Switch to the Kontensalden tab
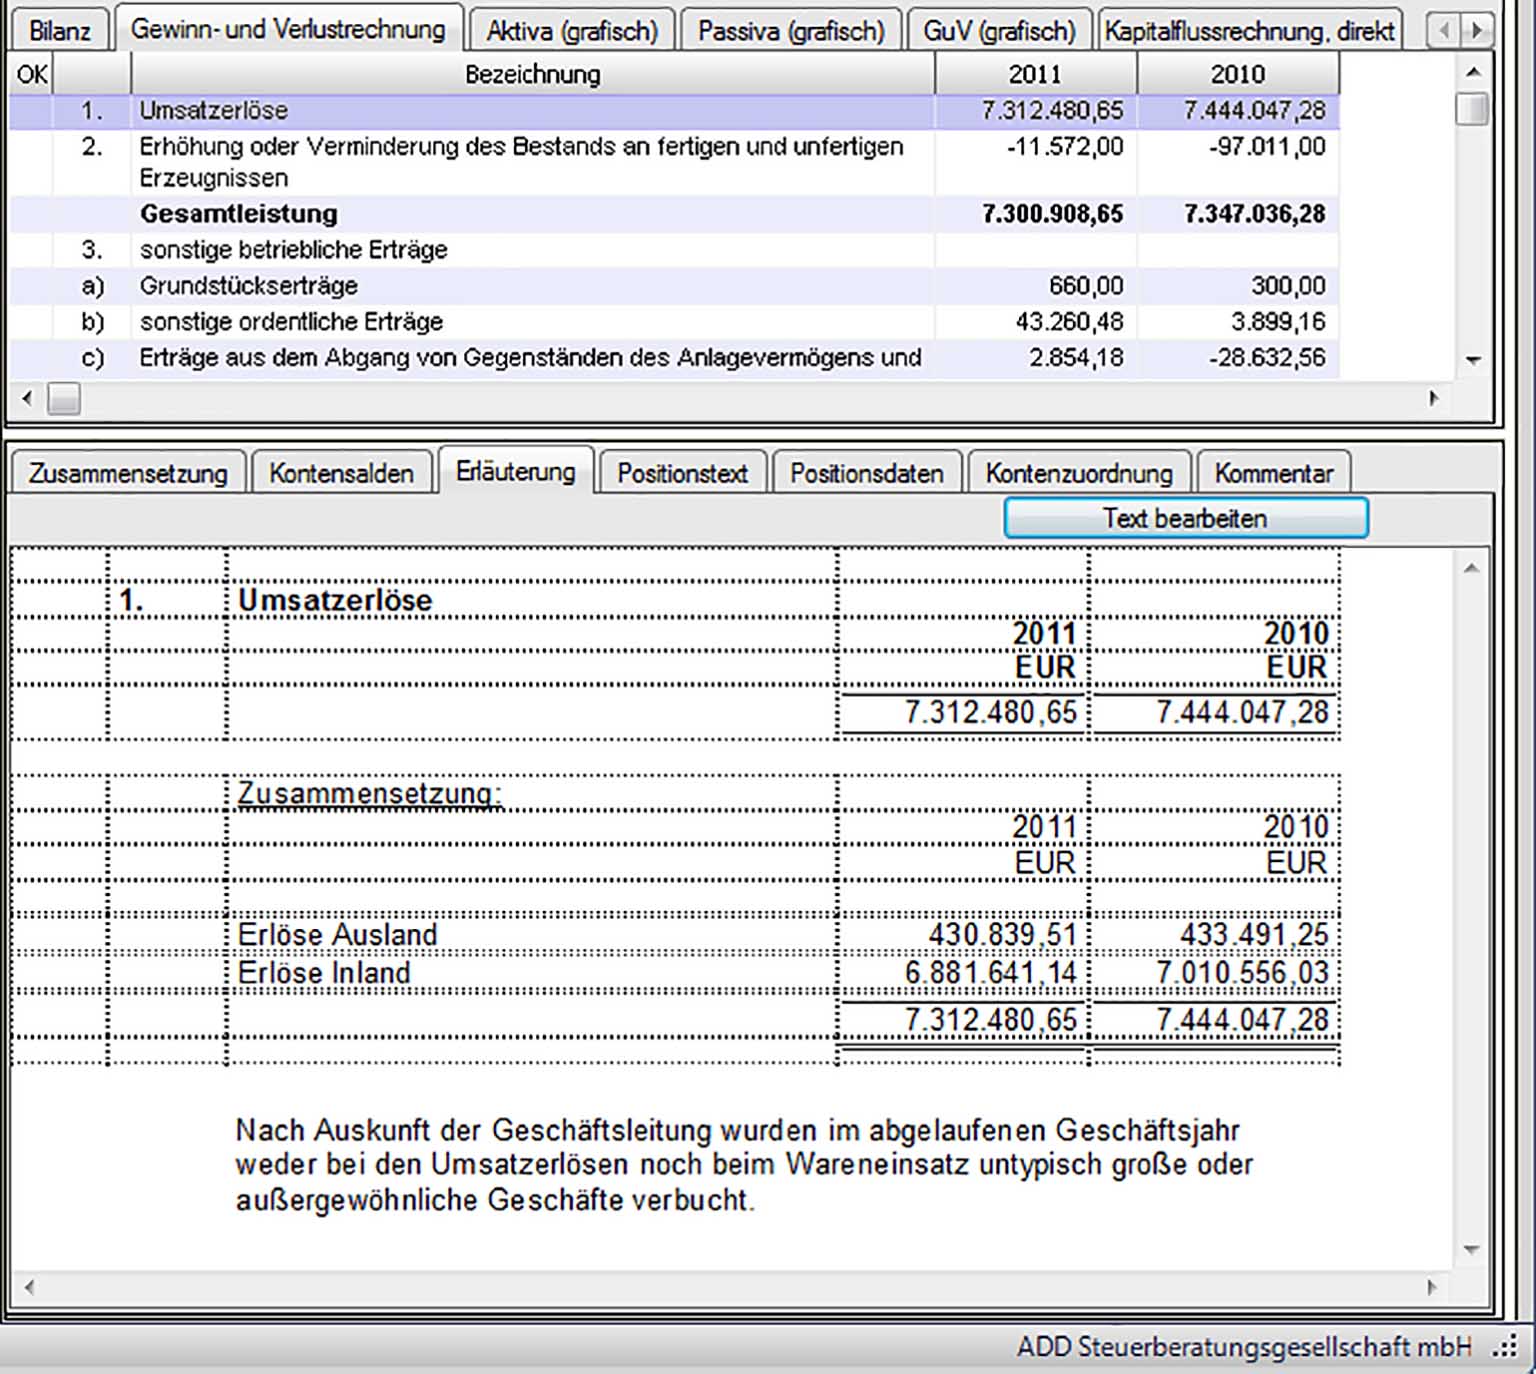 341,473
